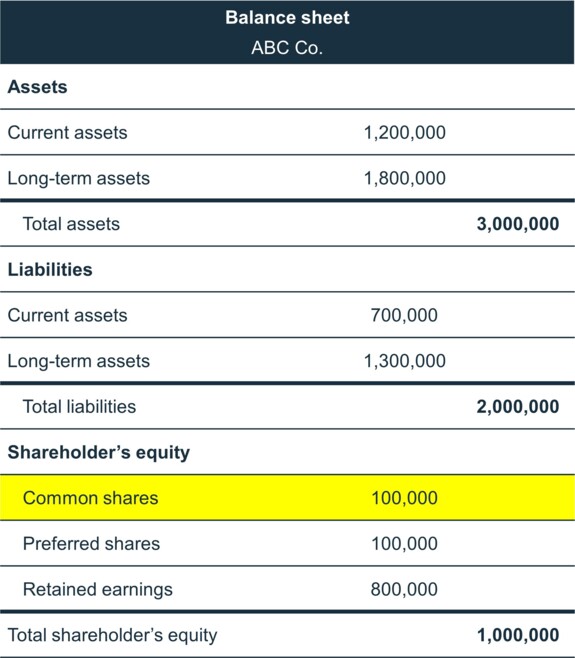Click Total shareholder's equity amount 1,000,000
The width and height of the screenshot is (575, 658).
[518, 635]
